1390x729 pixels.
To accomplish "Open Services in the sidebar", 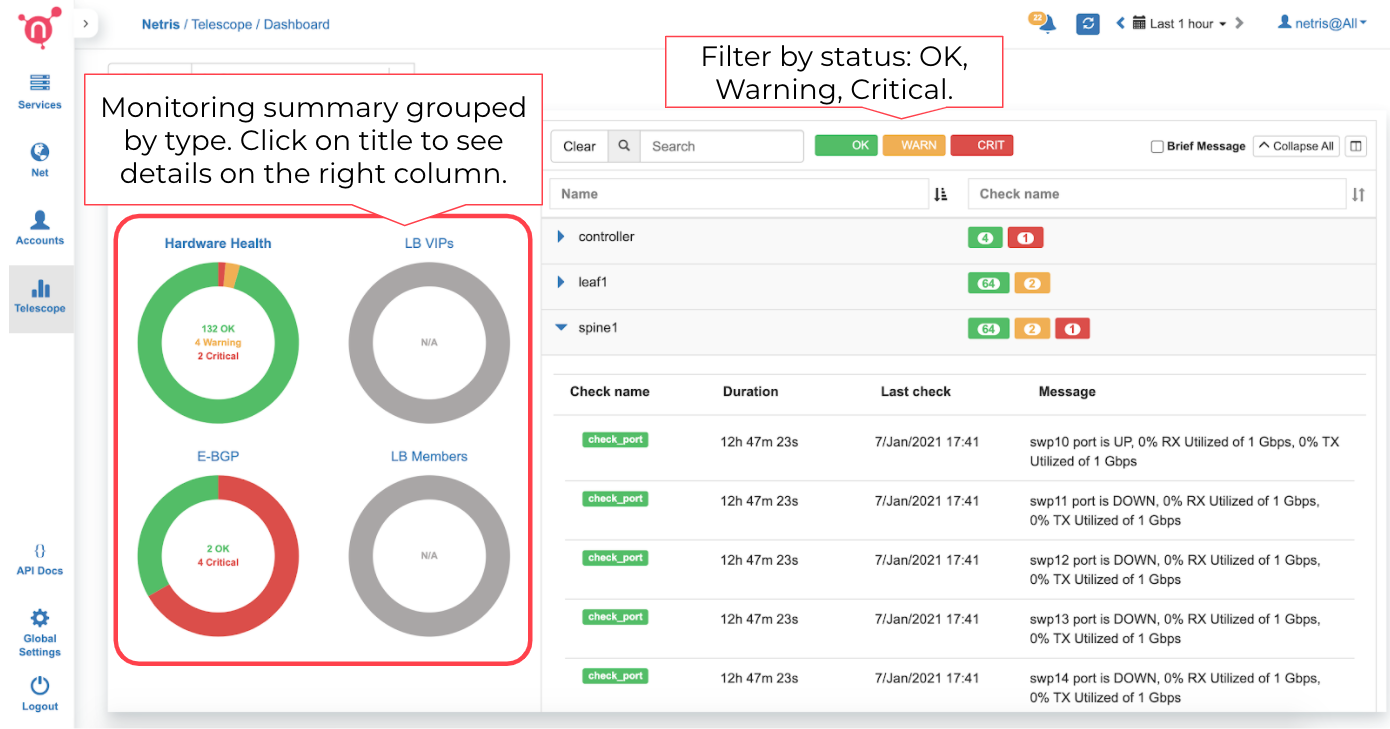I will point(39,91).
